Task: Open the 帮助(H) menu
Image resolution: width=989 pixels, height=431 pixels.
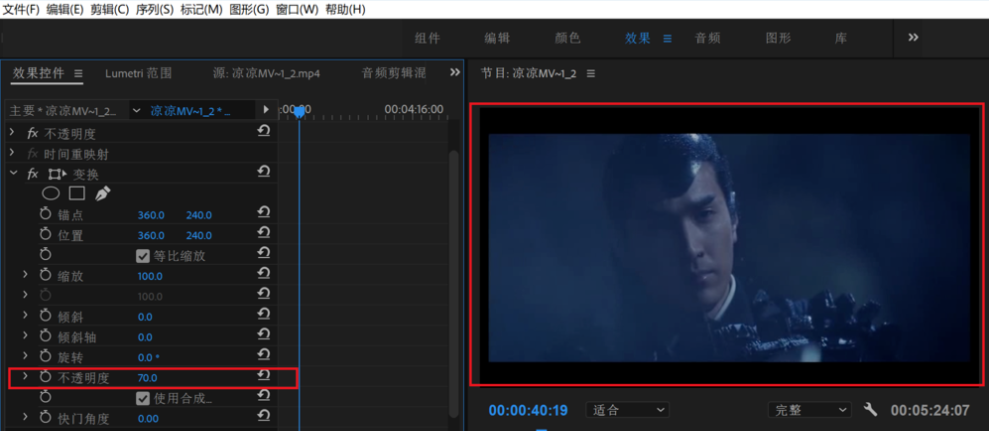Action: click(x=345, y=9)
